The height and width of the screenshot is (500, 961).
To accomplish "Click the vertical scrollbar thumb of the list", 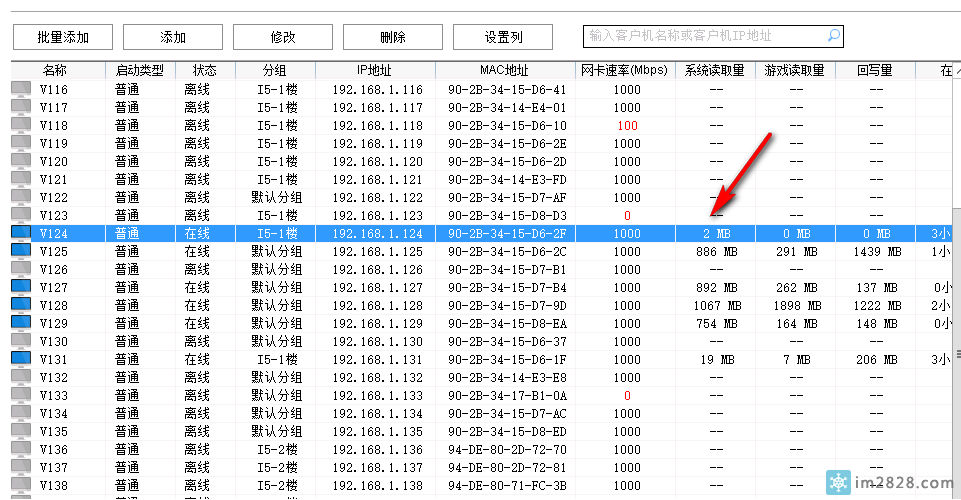I will [956, 352].
